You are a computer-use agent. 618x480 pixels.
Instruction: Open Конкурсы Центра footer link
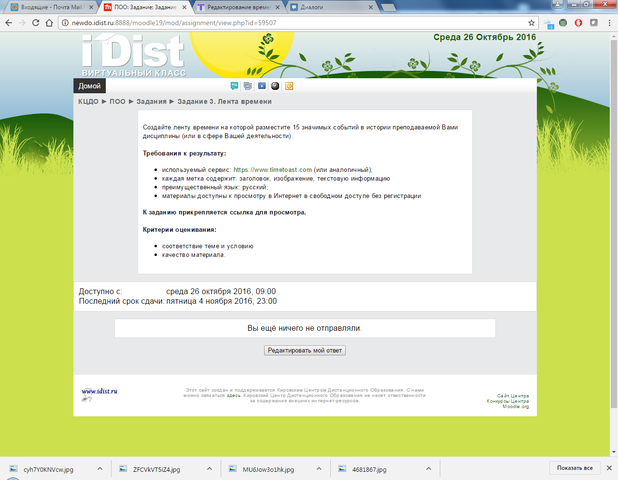[508, 401]
